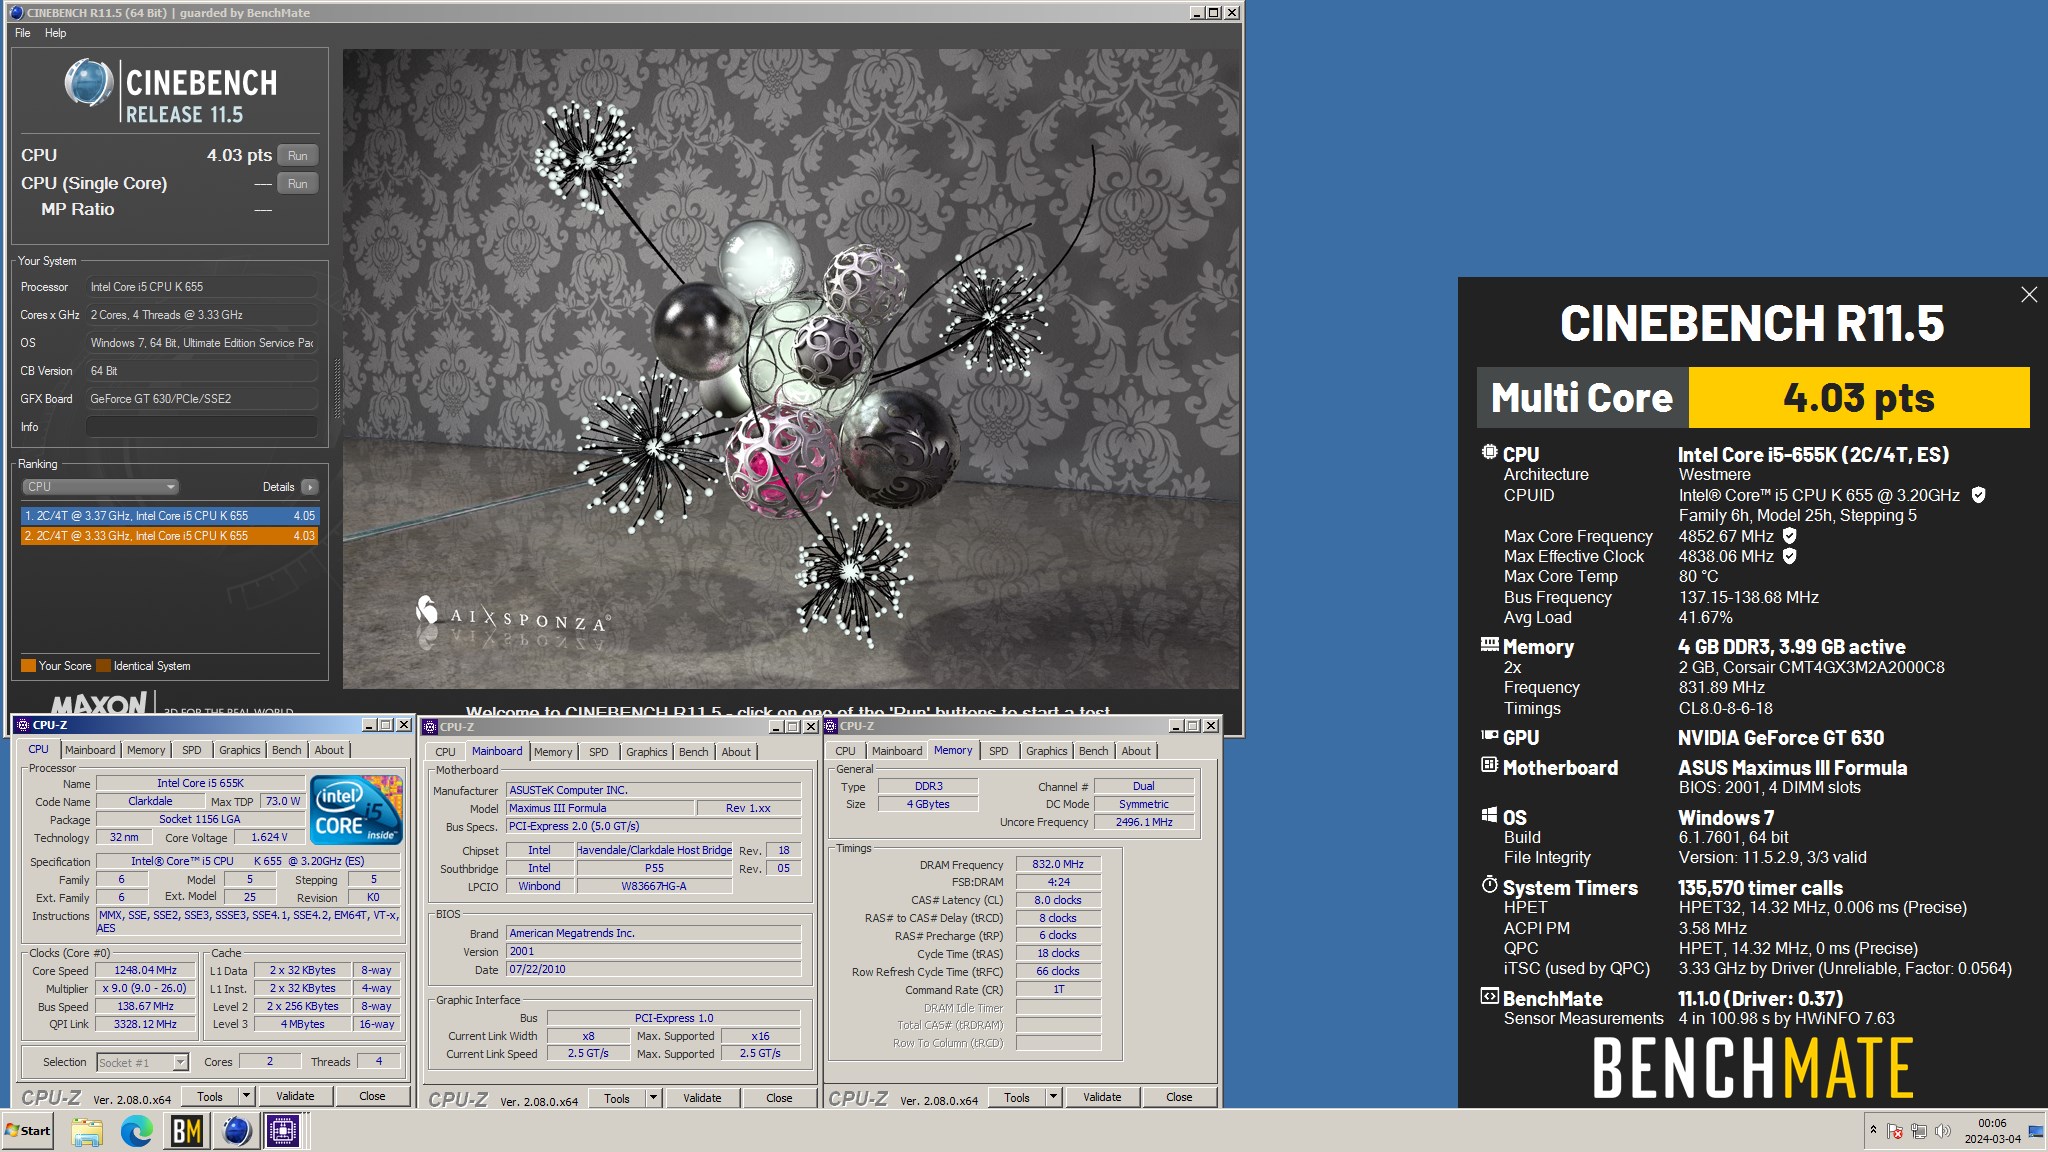Click the Windows OS icon in BenchMate
Screen dimensions: 2048x1152
pyautogui.click(x=1489, y=815)
